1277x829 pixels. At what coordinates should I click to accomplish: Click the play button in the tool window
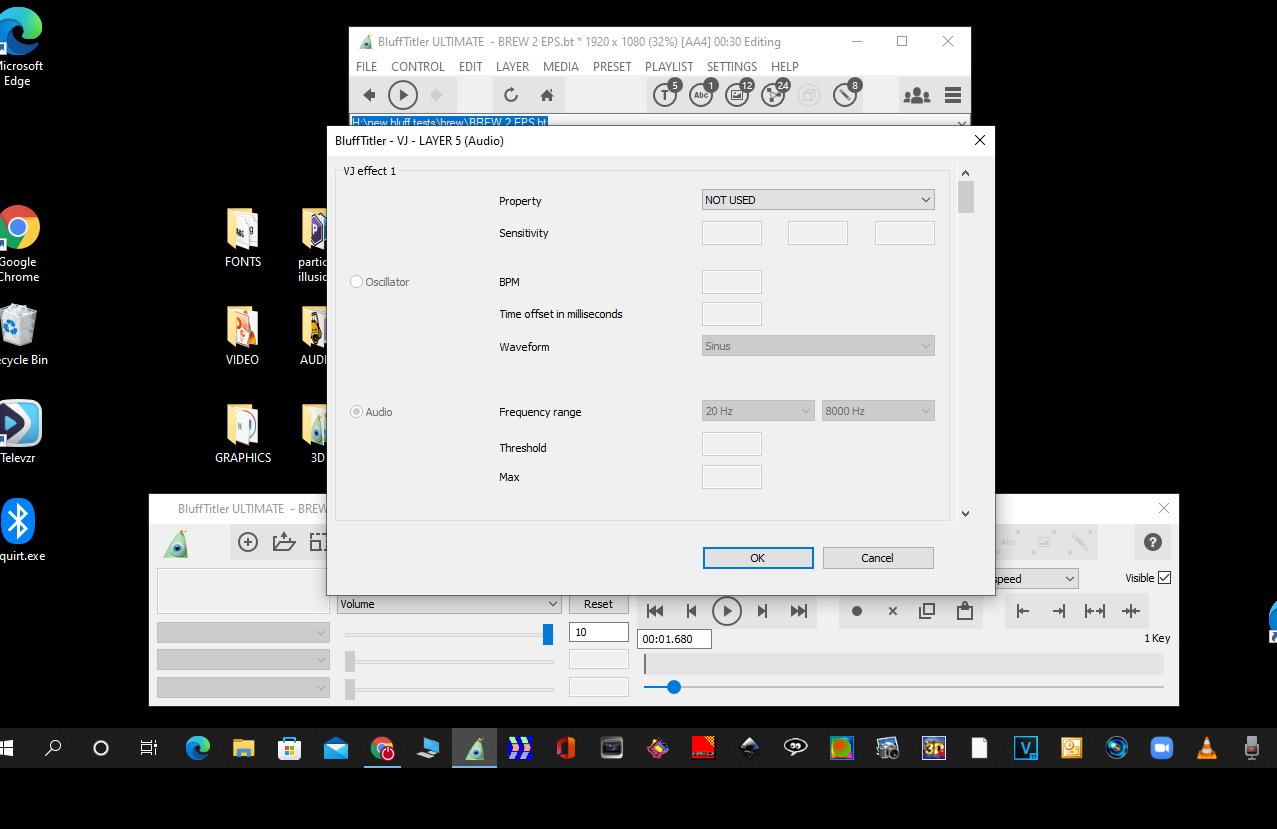pos(727,611)
